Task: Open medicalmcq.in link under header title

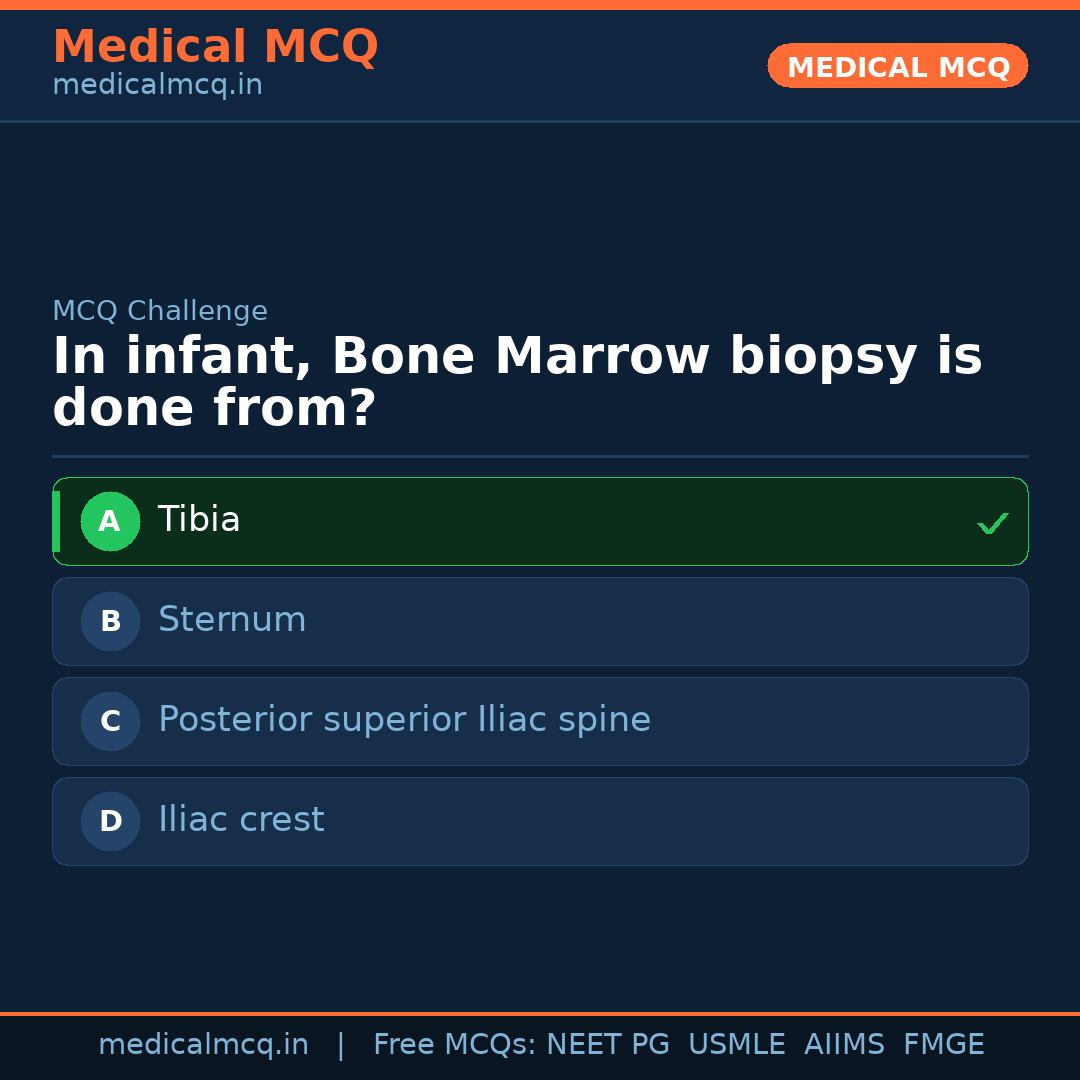Action: pos(157,86)
